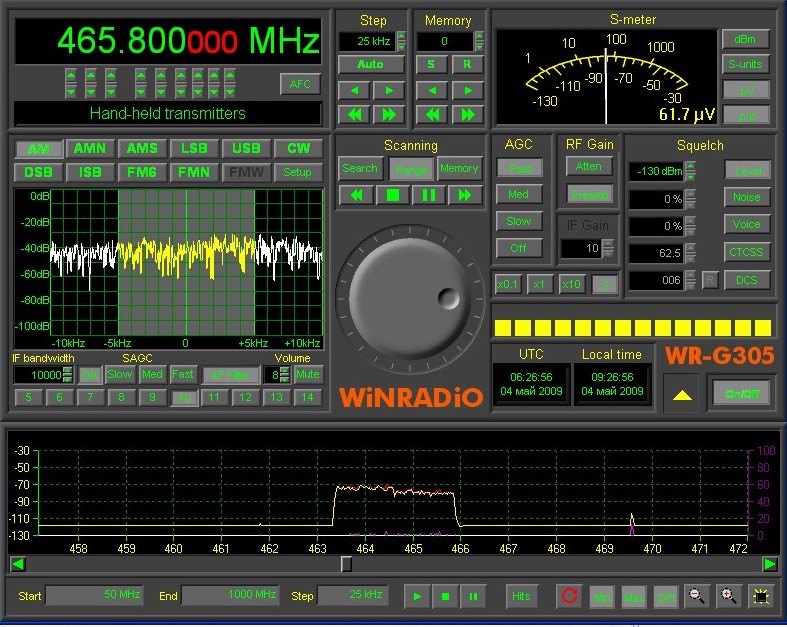Screen dimensions: 787x627
Task: Select USB demodulation mode
Action: click(x=246, y=149)
